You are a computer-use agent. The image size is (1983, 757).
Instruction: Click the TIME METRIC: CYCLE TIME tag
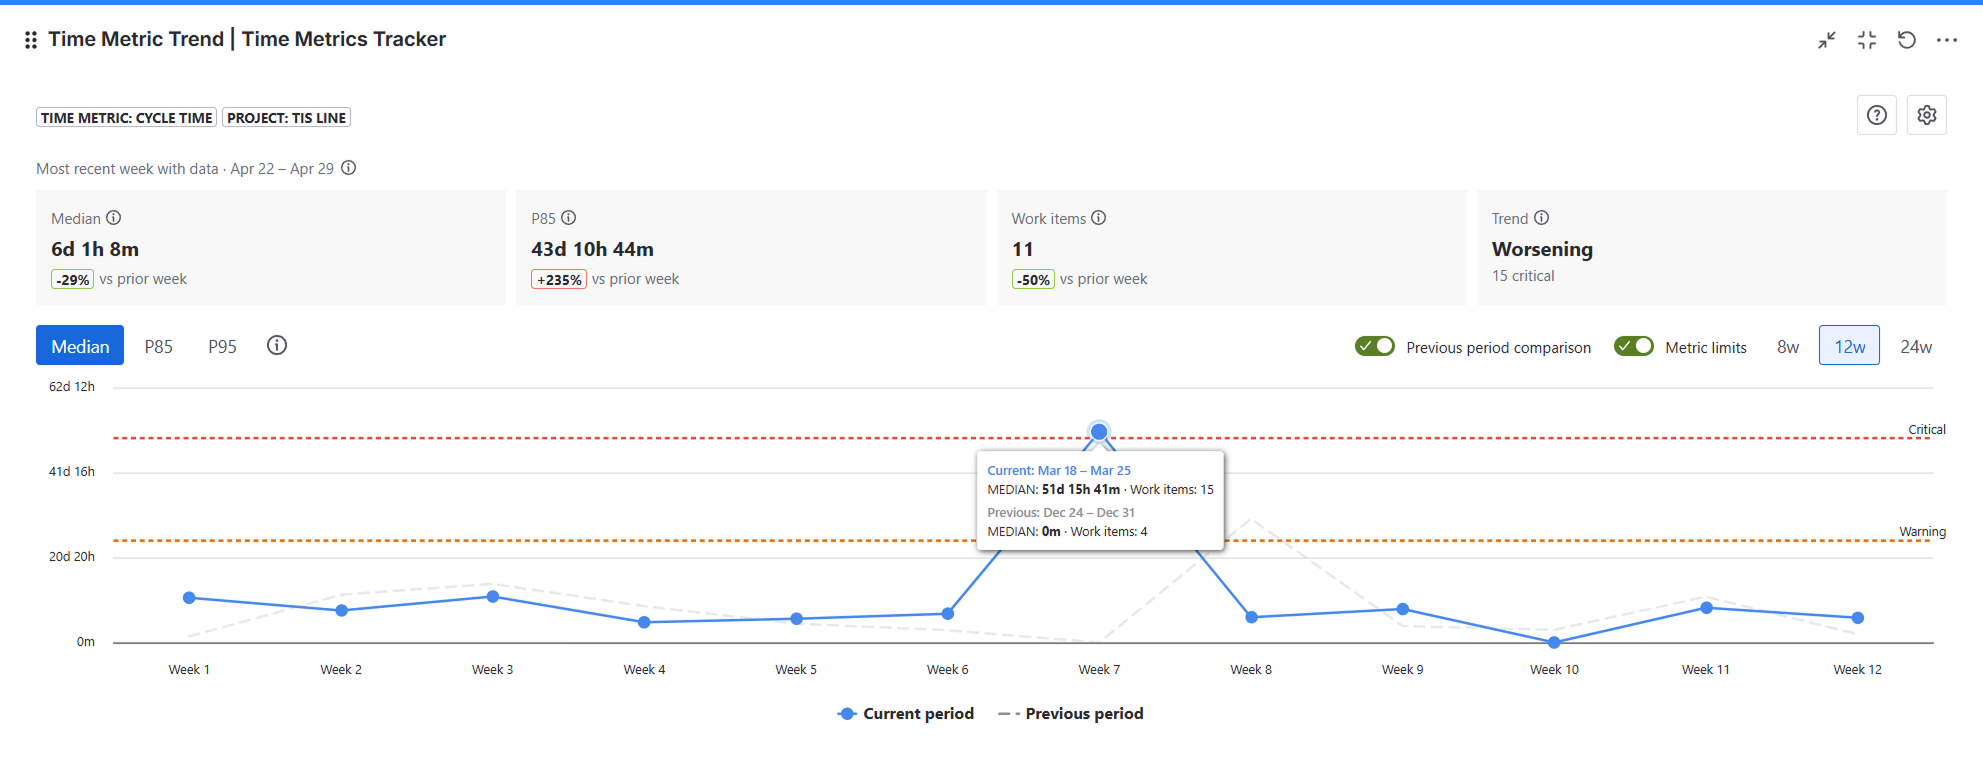(127, 118)
